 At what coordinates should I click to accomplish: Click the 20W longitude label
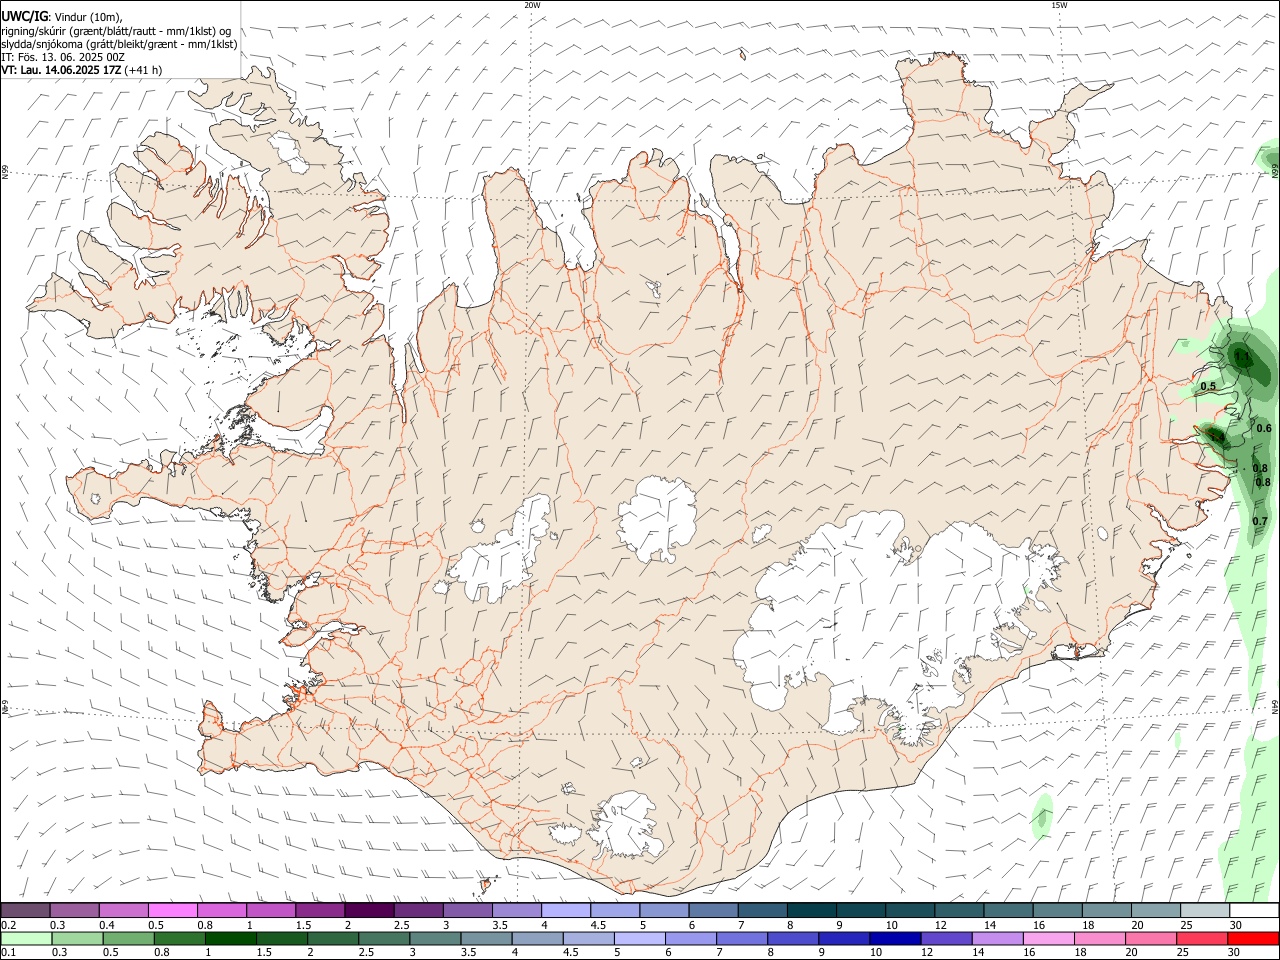(x=532, y=5)
